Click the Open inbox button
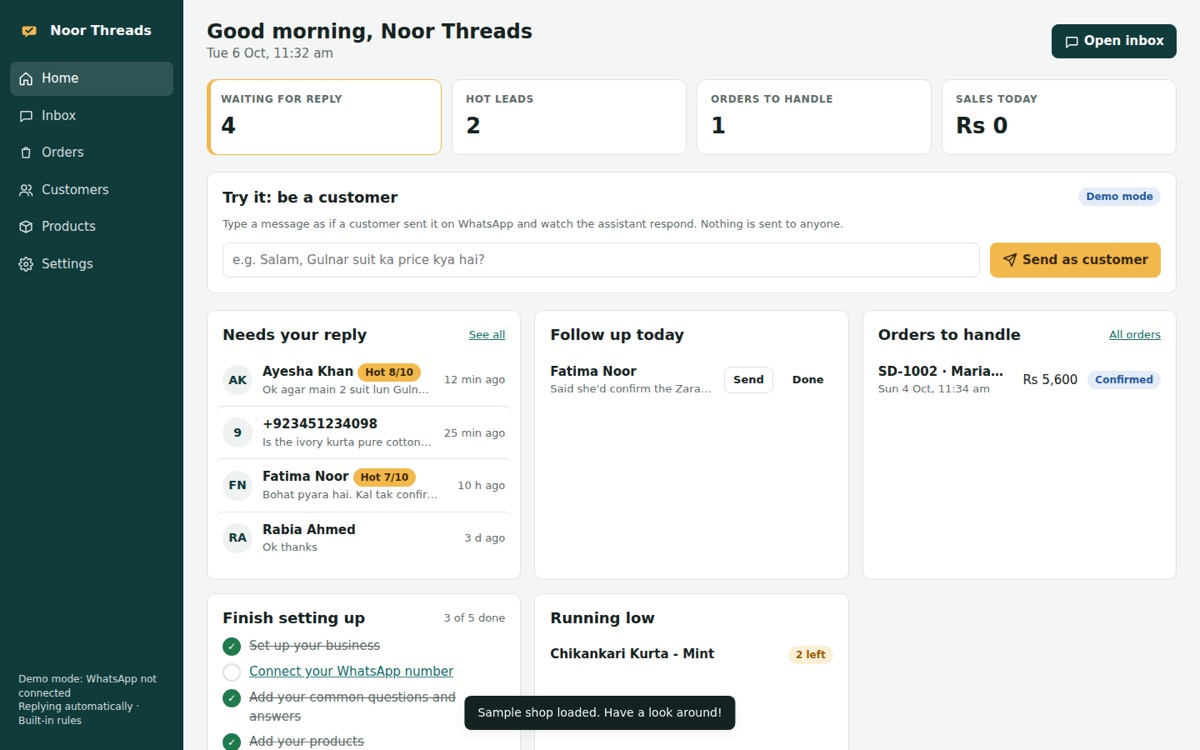The height and width of the screenshot is (750, 1200). 1114,41
